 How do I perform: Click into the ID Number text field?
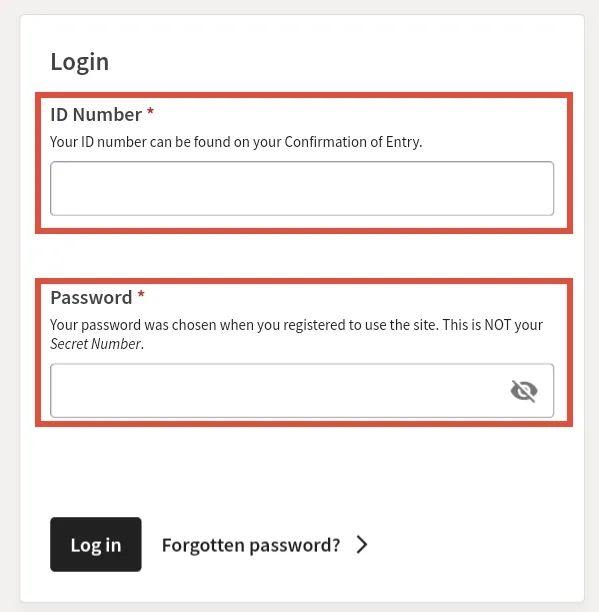302,189
